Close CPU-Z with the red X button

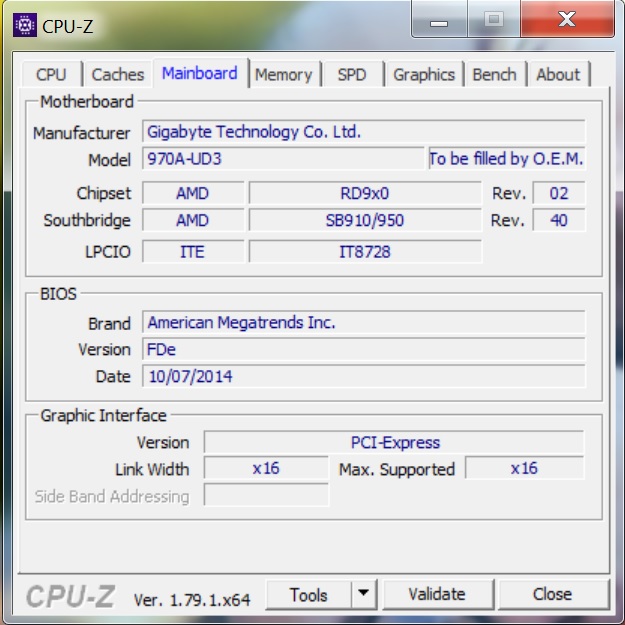[x=567, y=19]
